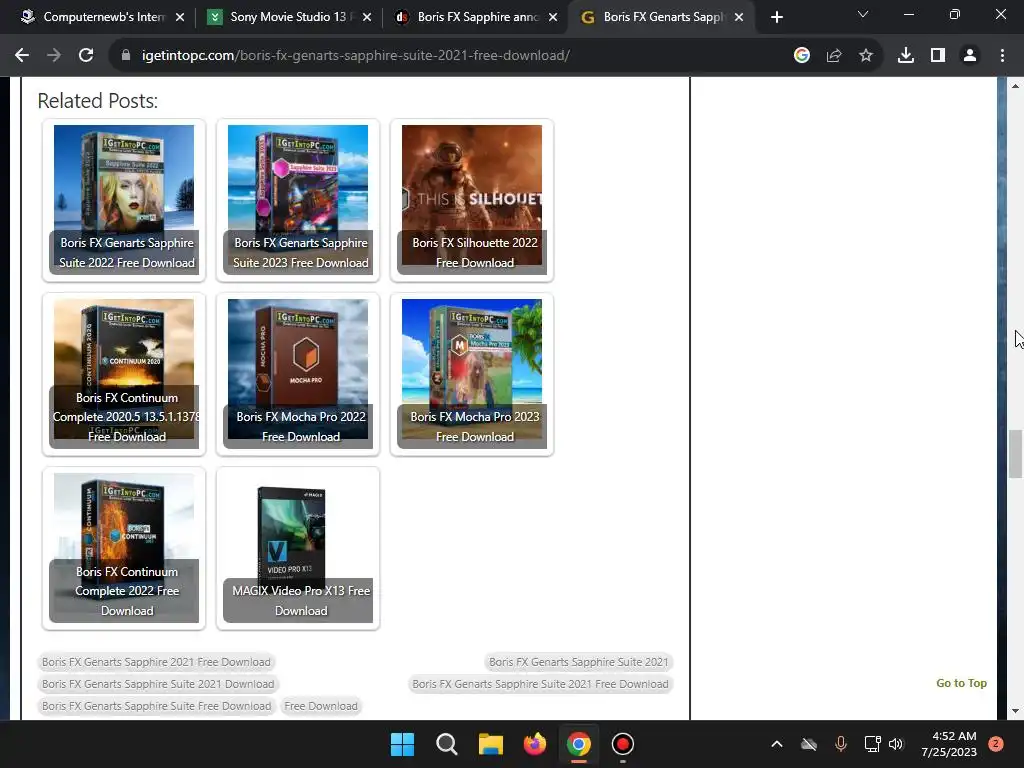Open Boris FX Mocha Pro 2023 post
Screen dimensions: 1024x768
click(x=472, y=374)
